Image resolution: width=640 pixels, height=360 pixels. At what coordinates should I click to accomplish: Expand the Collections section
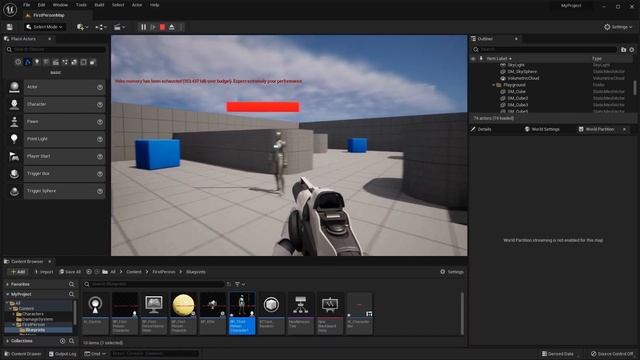pyautogui.click(x=7, y=341)
